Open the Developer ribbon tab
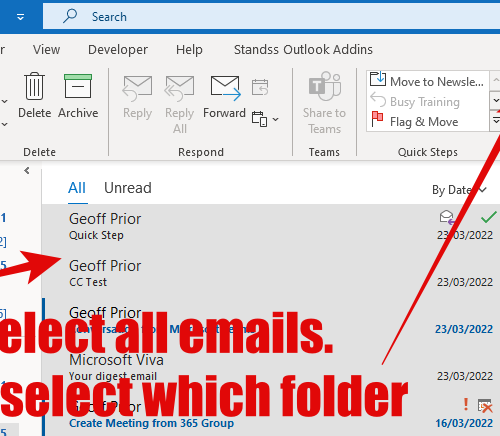Screen dimensions: 500x436 118,50
